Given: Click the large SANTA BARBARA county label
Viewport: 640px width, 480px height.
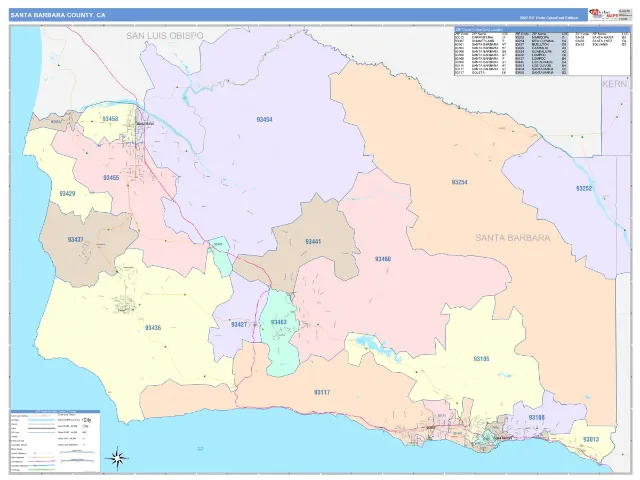Looking at the screenshot, I should pos(513,238).
